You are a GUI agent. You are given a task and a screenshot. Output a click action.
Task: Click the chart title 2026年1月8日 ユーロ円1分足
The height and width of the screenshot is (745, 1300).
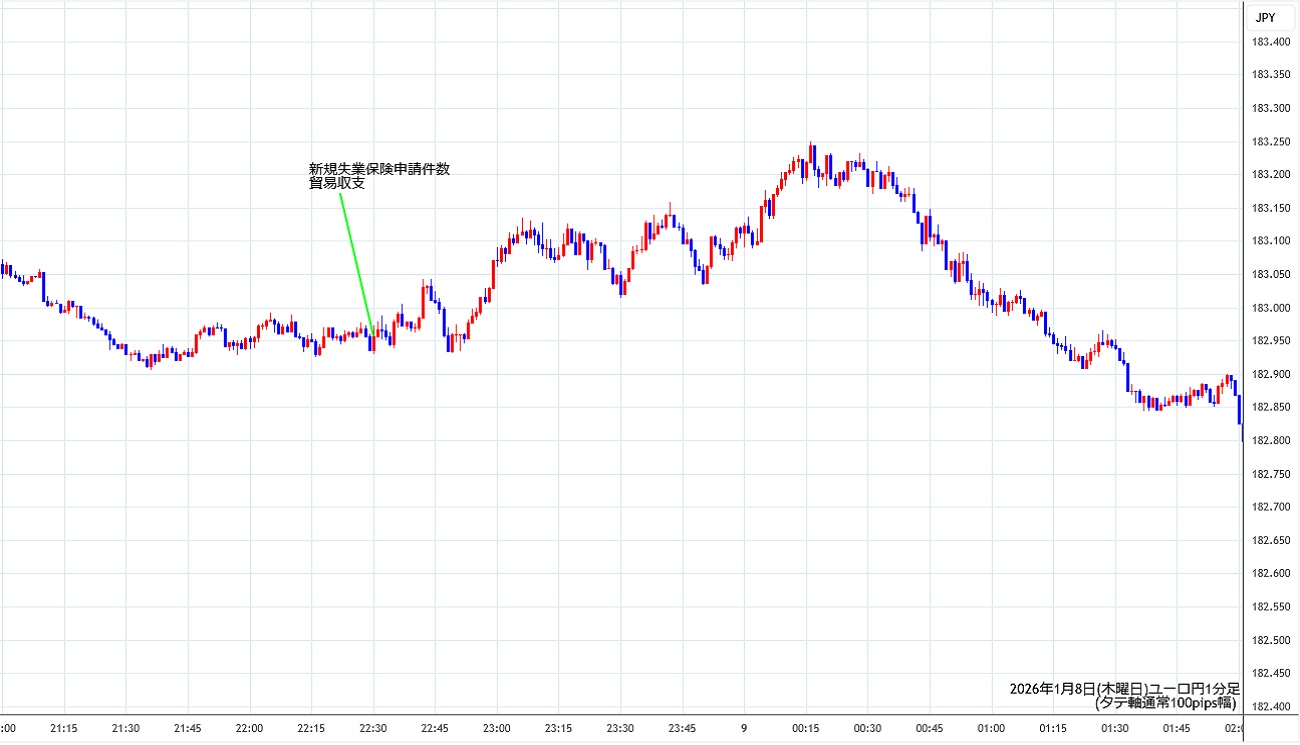[x=1124, y=689]
